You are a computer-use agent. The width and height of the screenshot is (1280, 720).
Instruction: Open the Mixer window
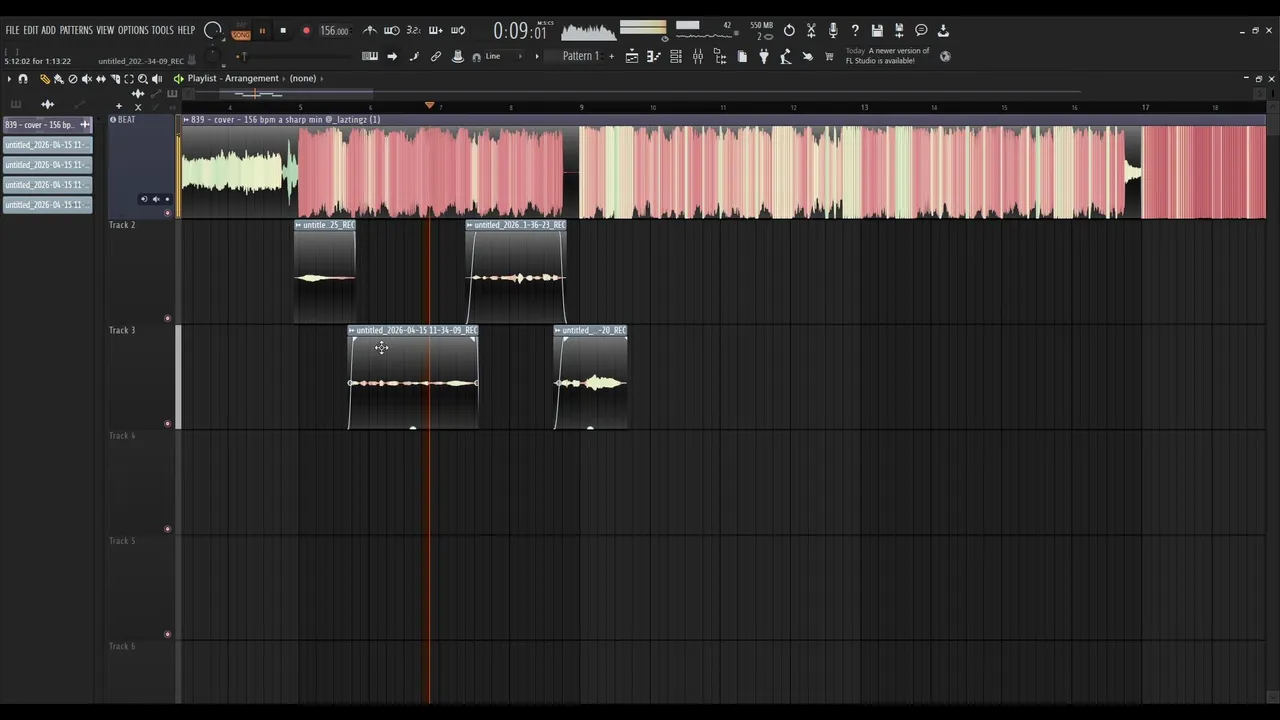pos(698,57)
